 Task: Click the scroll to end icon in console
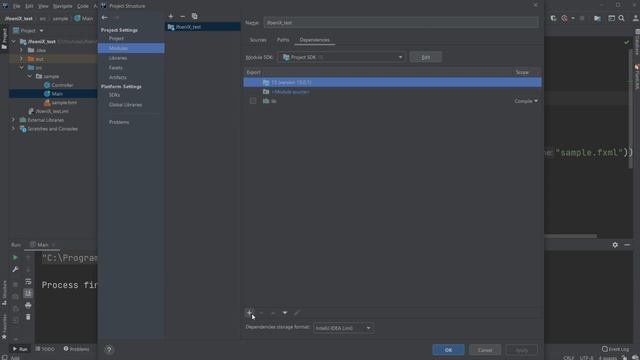pyautogui.click(x=28, y=293)
